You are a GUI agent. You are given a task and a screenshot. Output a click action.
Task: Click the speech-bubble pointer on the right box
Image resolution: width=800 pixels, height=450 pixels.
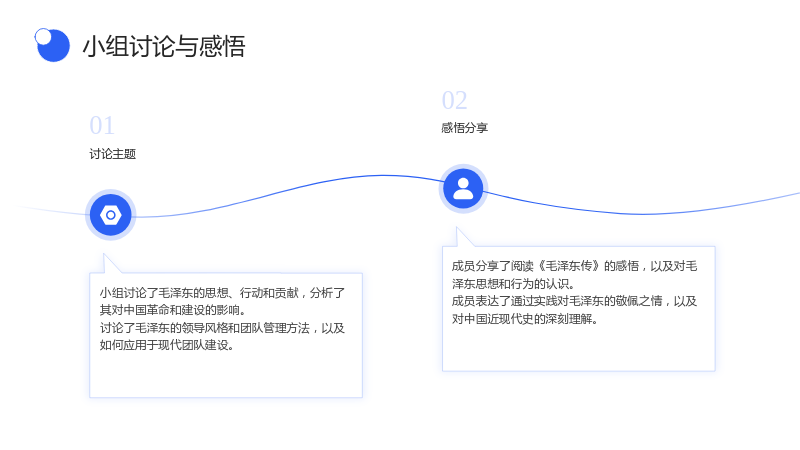click(462, 238)
